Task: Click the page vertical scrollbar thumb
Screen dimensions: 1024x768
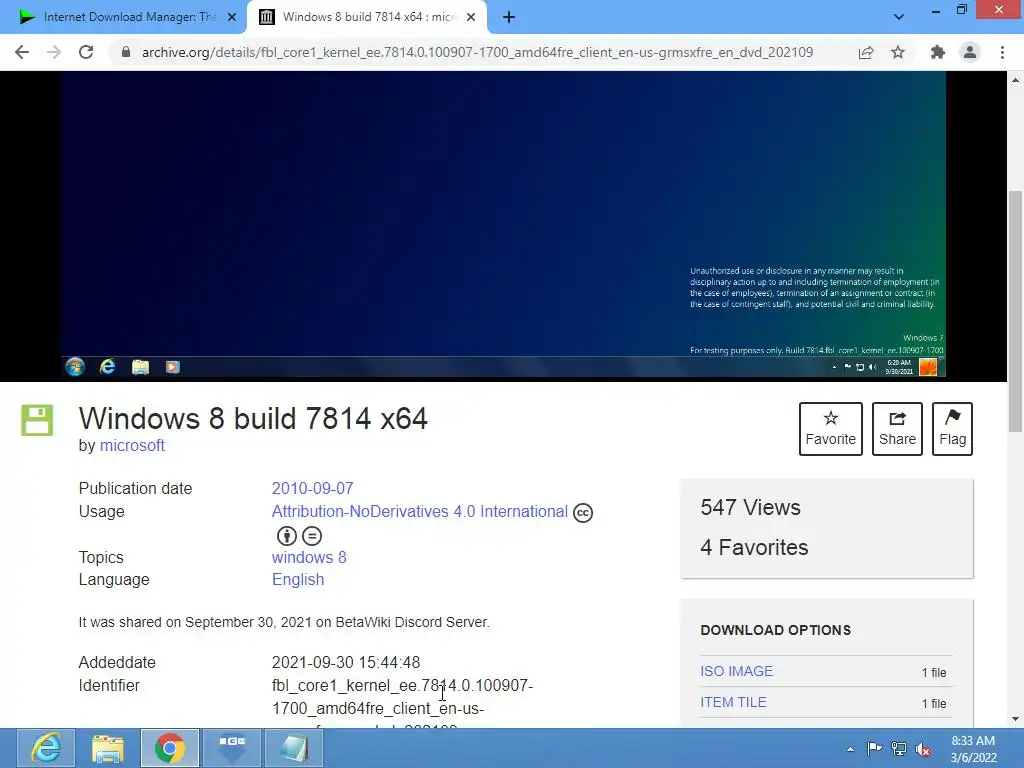Action: click(x=1015, y=311)
